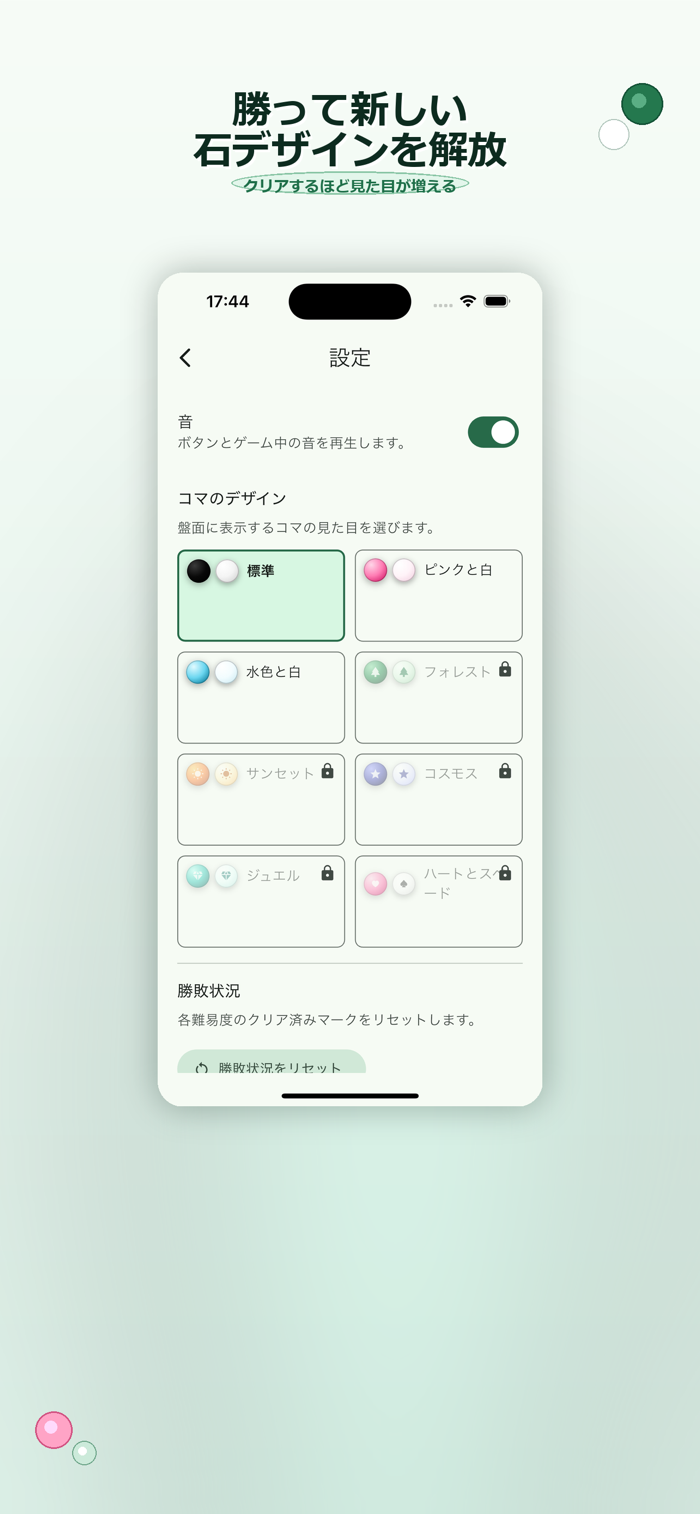
Task: Choose the ピンクと白 stone design
Action: pos(439,596)
